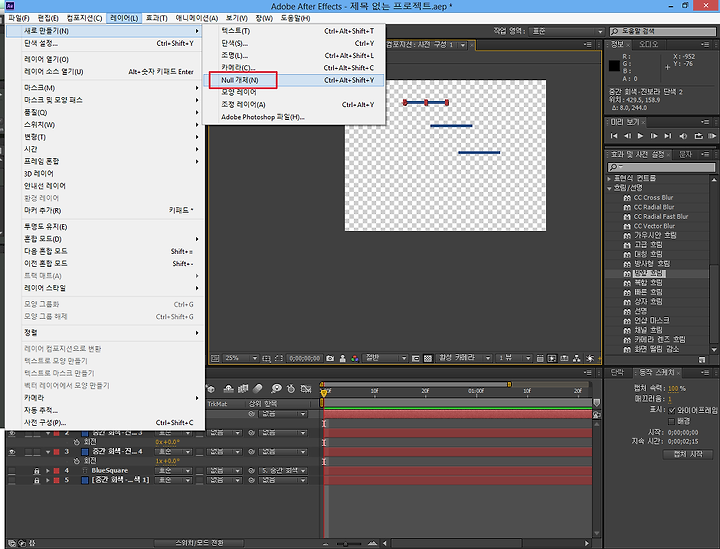Open the Preview panel options menu icon
This screenshot has width=720, height=549.
(x=706, y=122)
